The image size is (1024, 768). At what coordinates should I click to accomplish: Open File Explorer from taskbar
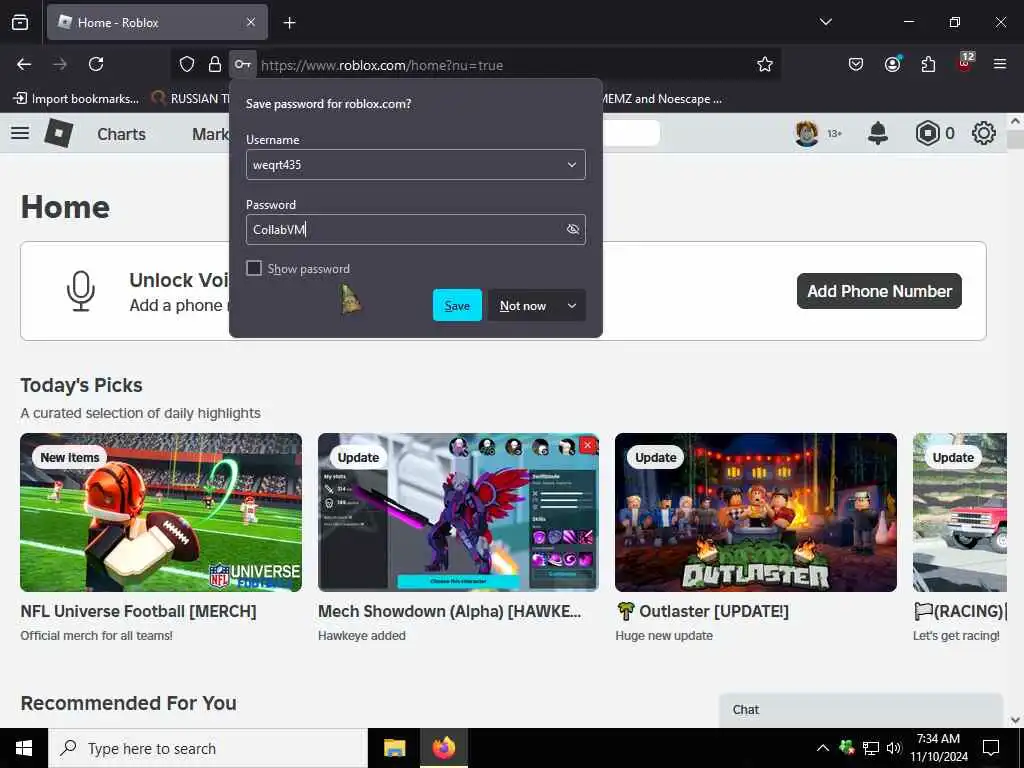pos(394,748)
